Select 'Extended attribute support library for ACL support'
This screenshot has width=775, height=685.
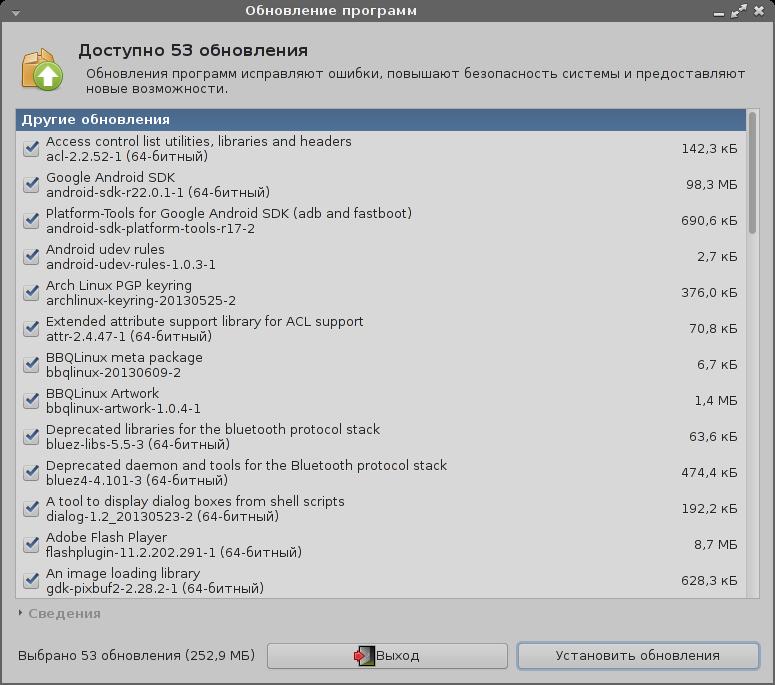205,322
